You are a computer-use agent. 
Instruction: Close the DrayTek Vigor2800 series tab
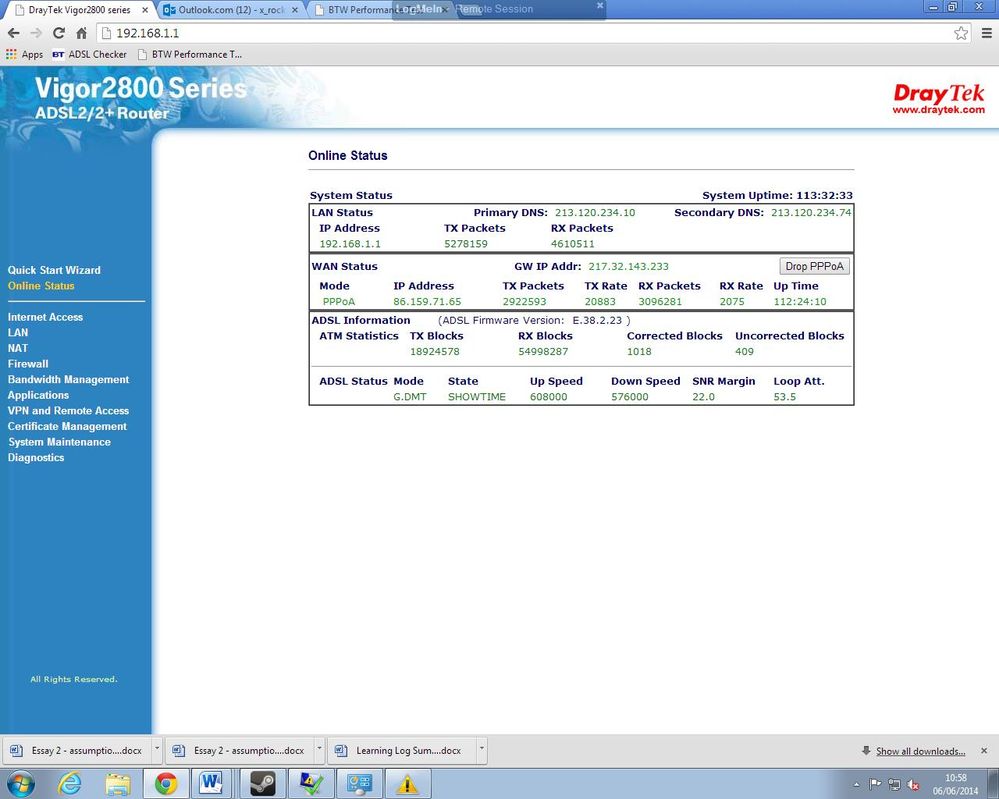145,10
